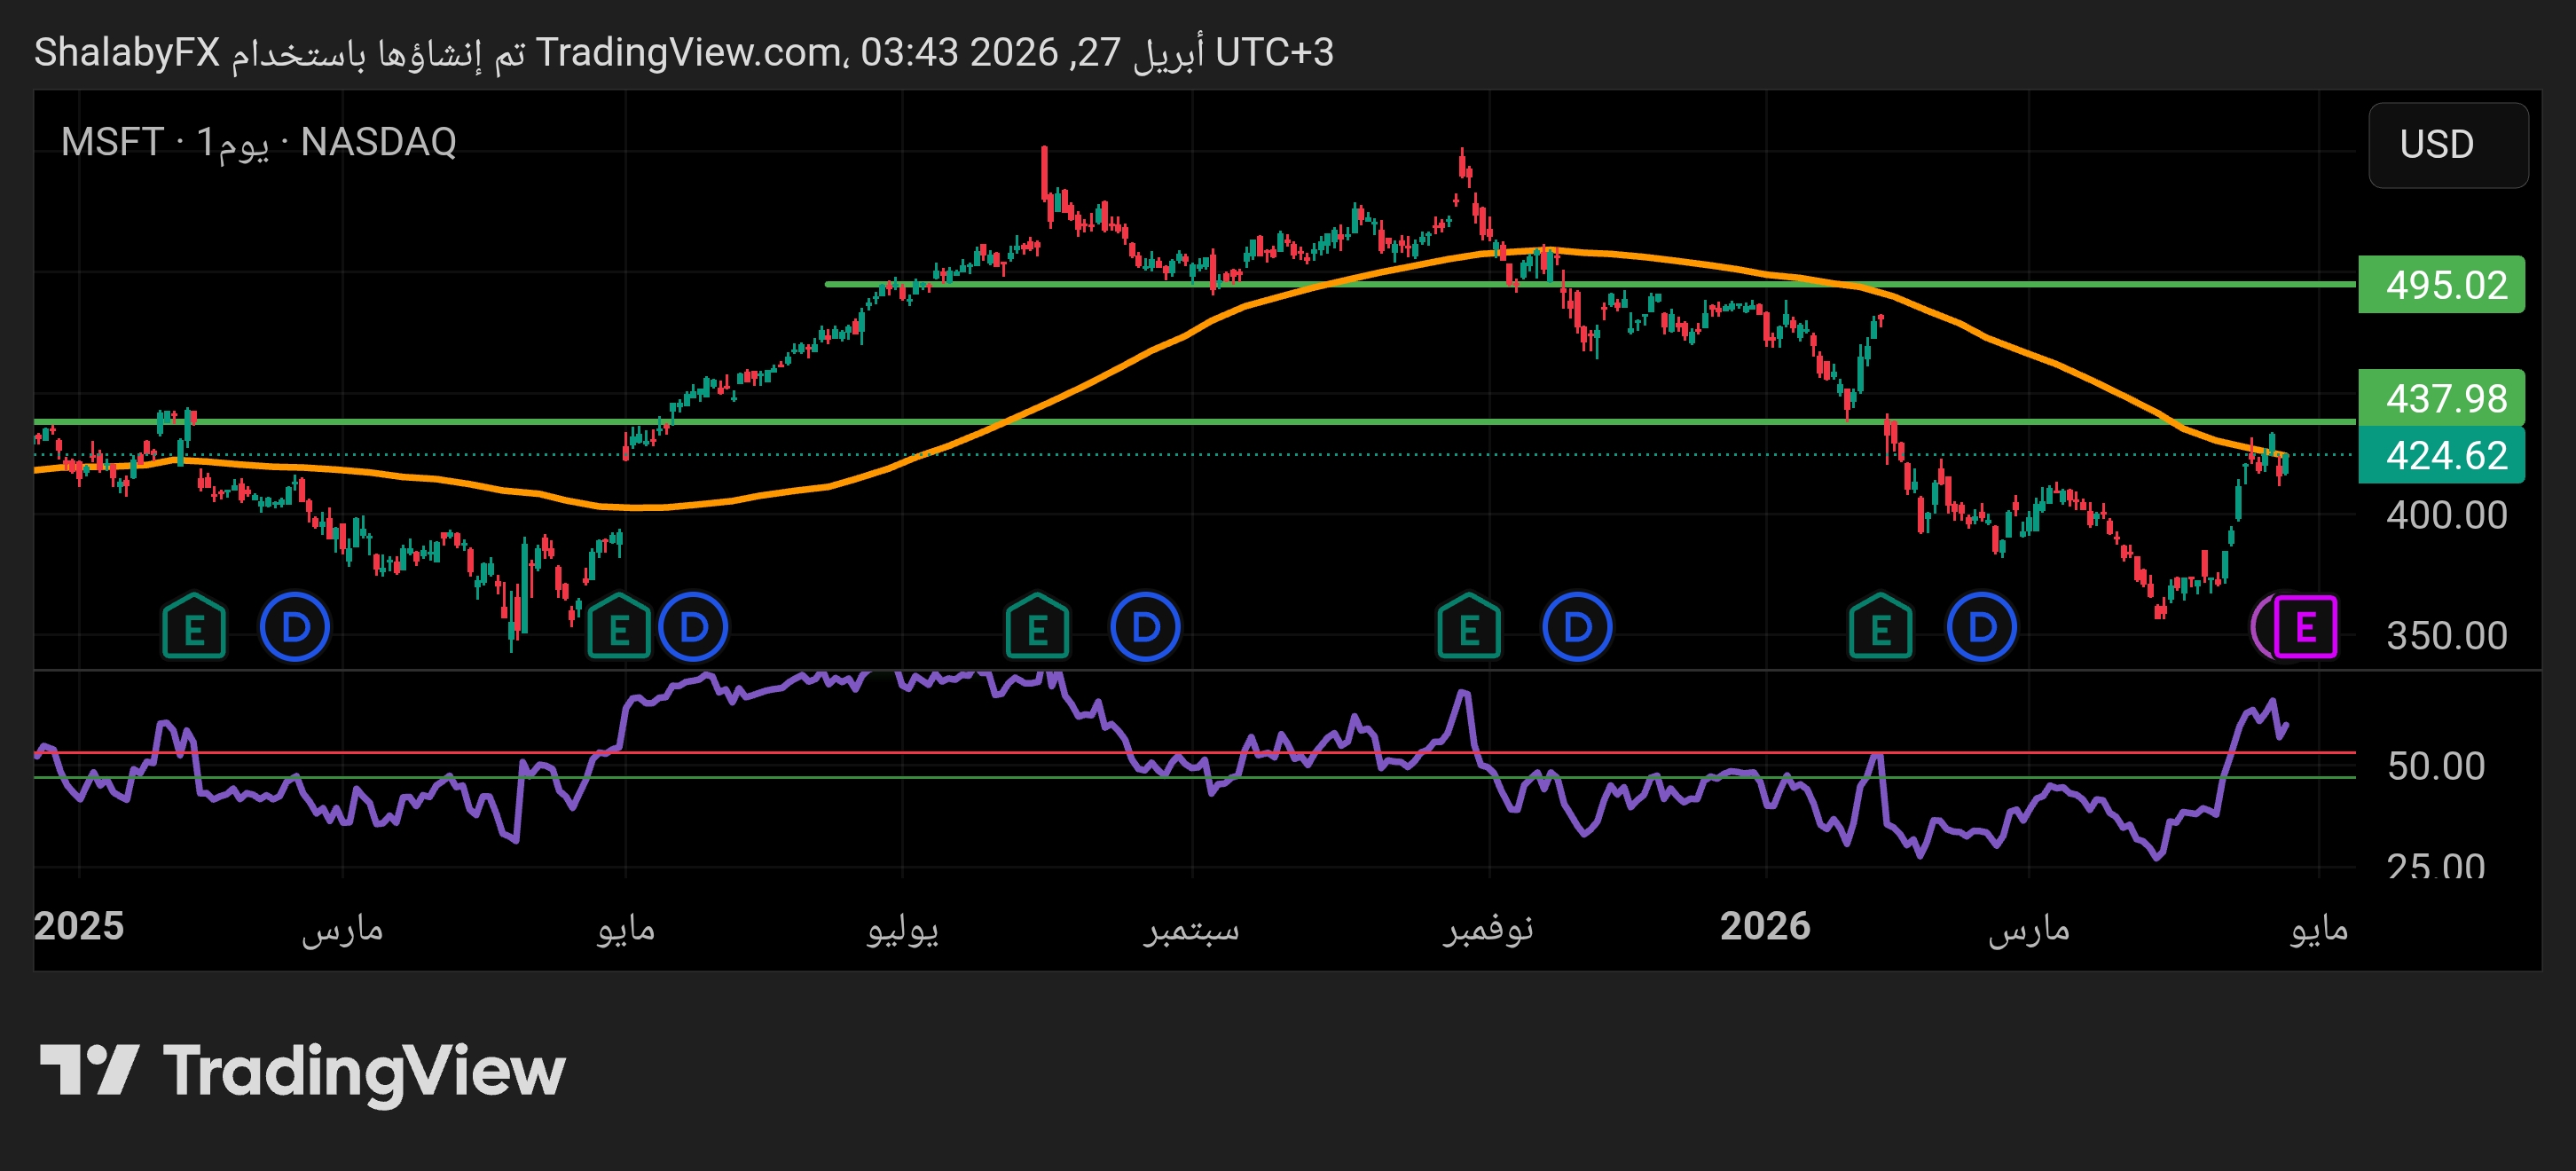Click the 2026 label on time axis
The height and width of the screenshot is (1171, 2576).
coord(1764,926)
